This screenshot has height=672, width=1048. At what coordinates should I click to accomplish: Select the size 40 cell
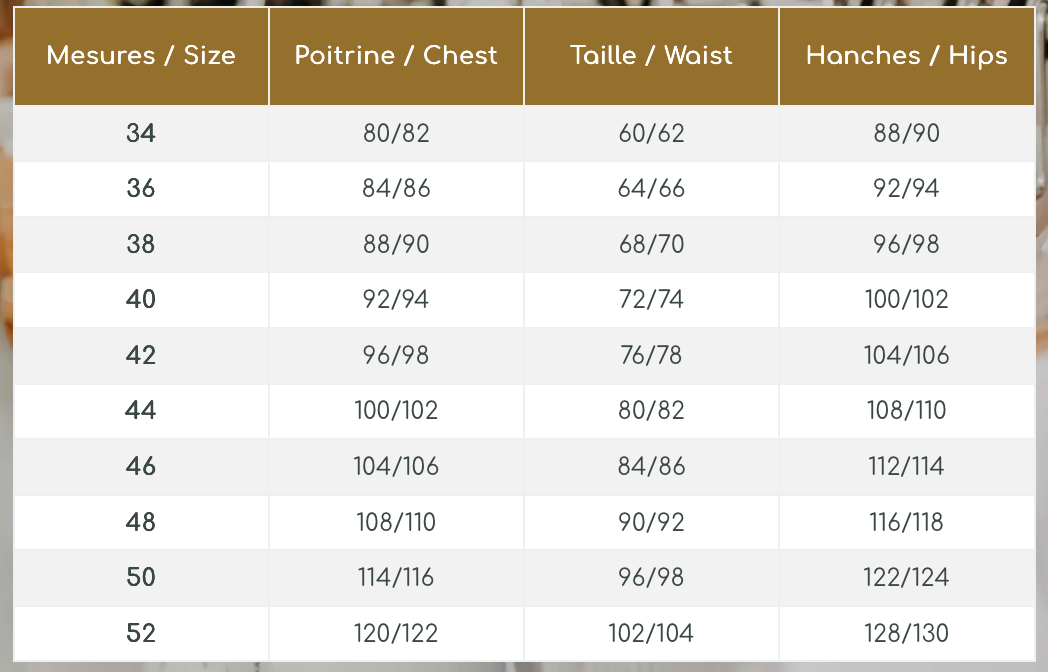[141, 299]
